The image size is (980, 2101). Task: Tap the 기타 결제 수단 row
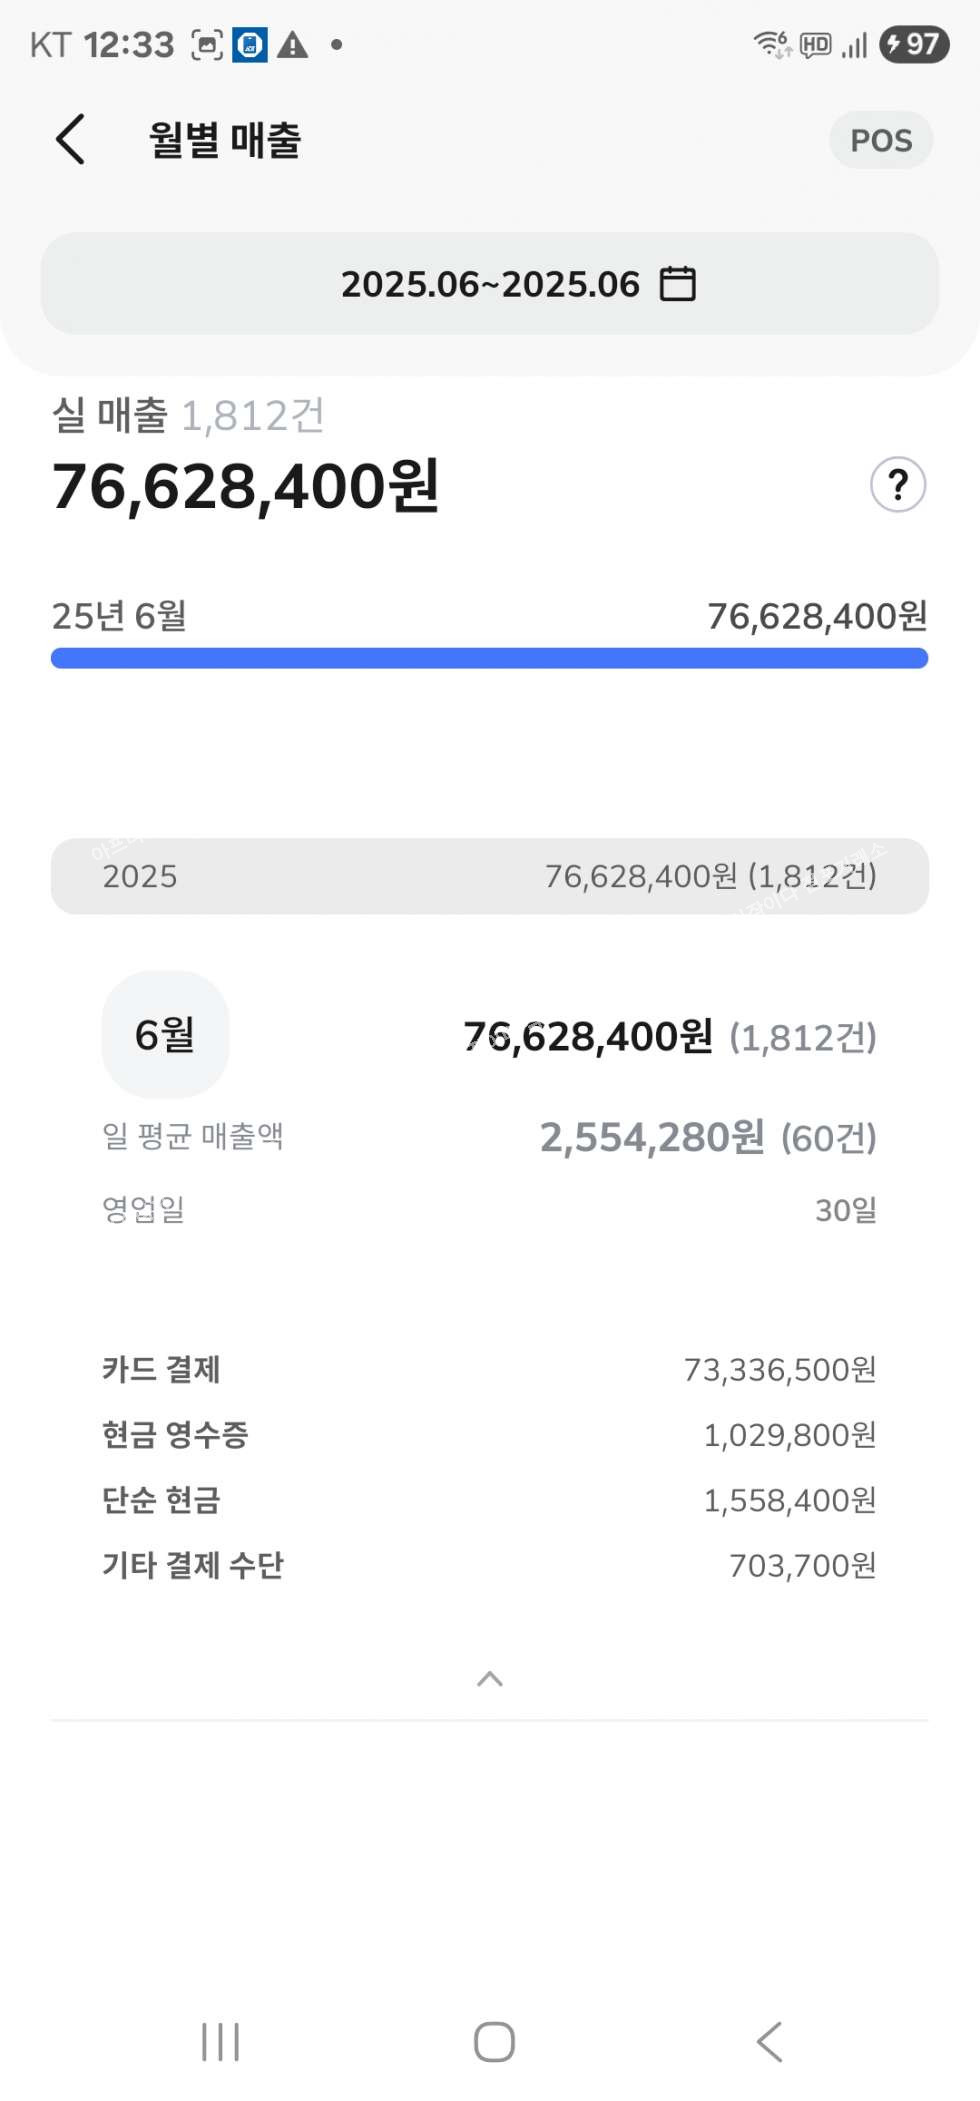pos(490,1565)
